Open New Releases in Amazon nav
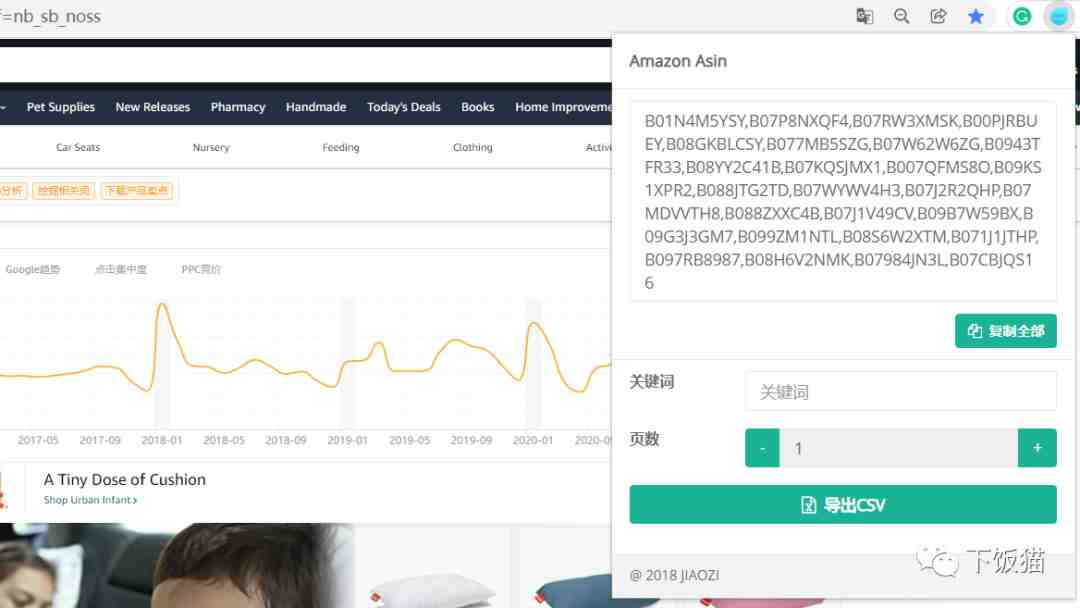The image size is (1080, 608). point(152,107)
